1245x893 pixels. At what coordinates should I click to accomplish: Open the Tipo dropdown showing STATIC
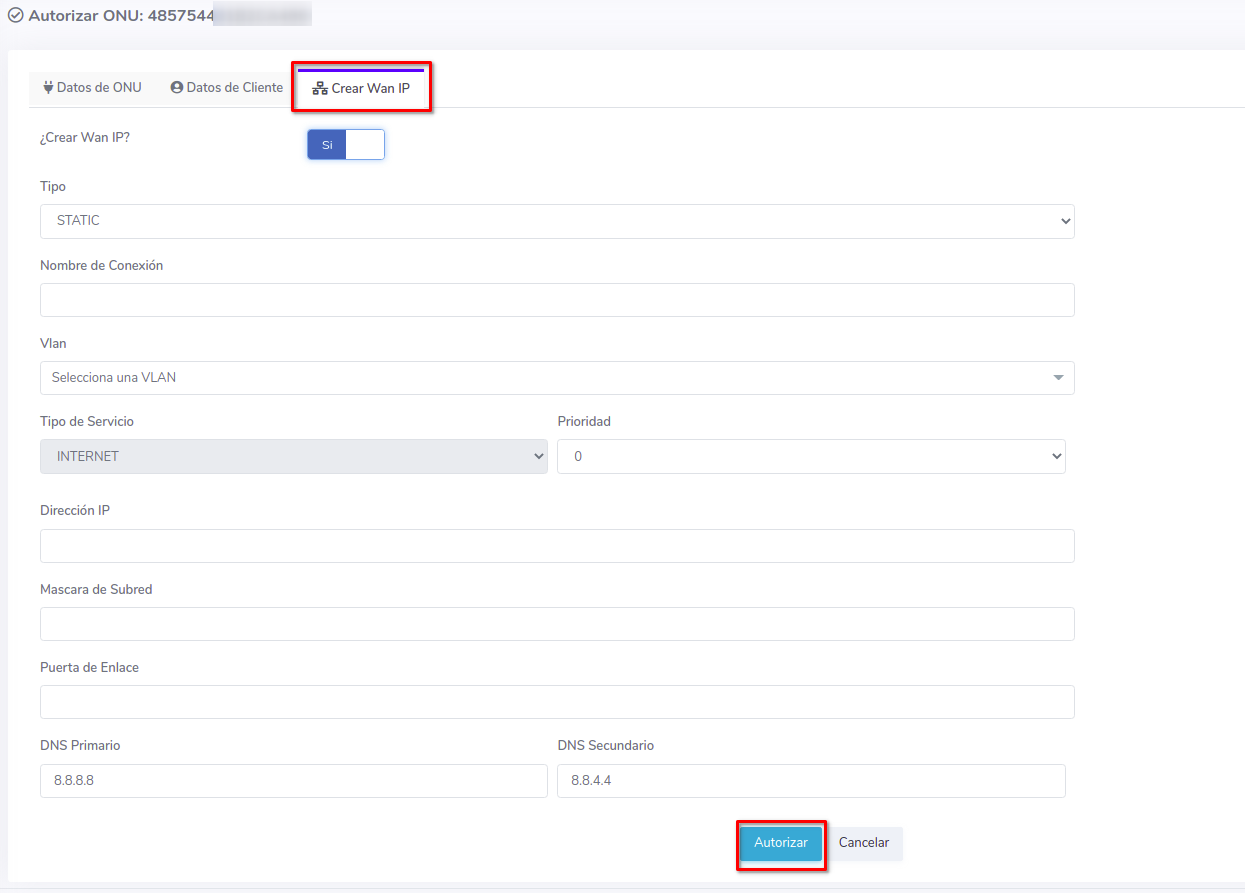(557, 221)
